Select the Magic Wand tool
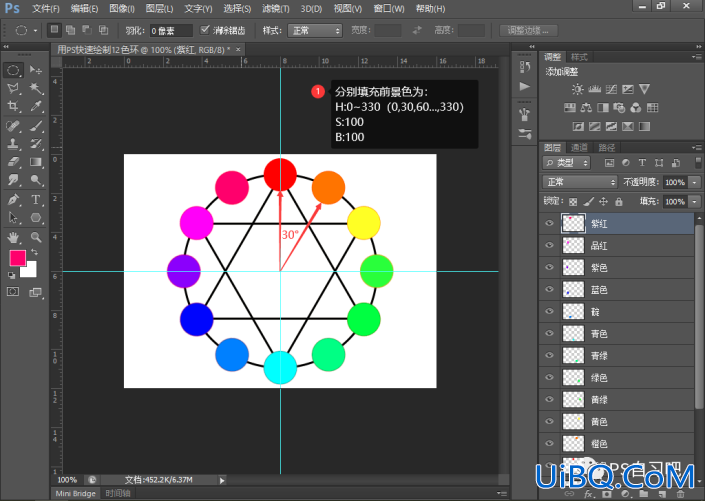The height and width of the screenshot is (501, 705). coord(36,88)
